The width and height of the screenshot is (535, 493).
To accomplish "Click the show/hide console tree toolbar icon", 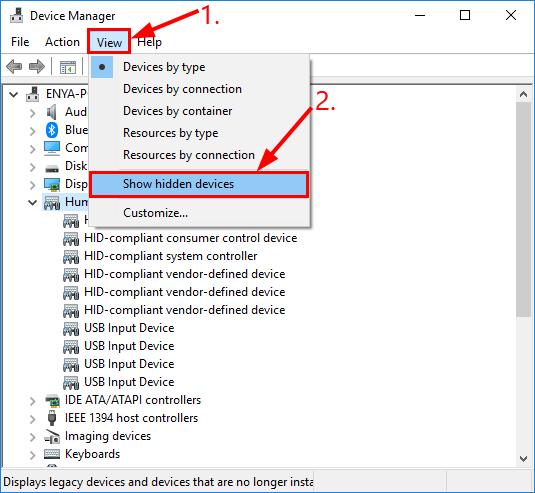I will pos(68,67).
